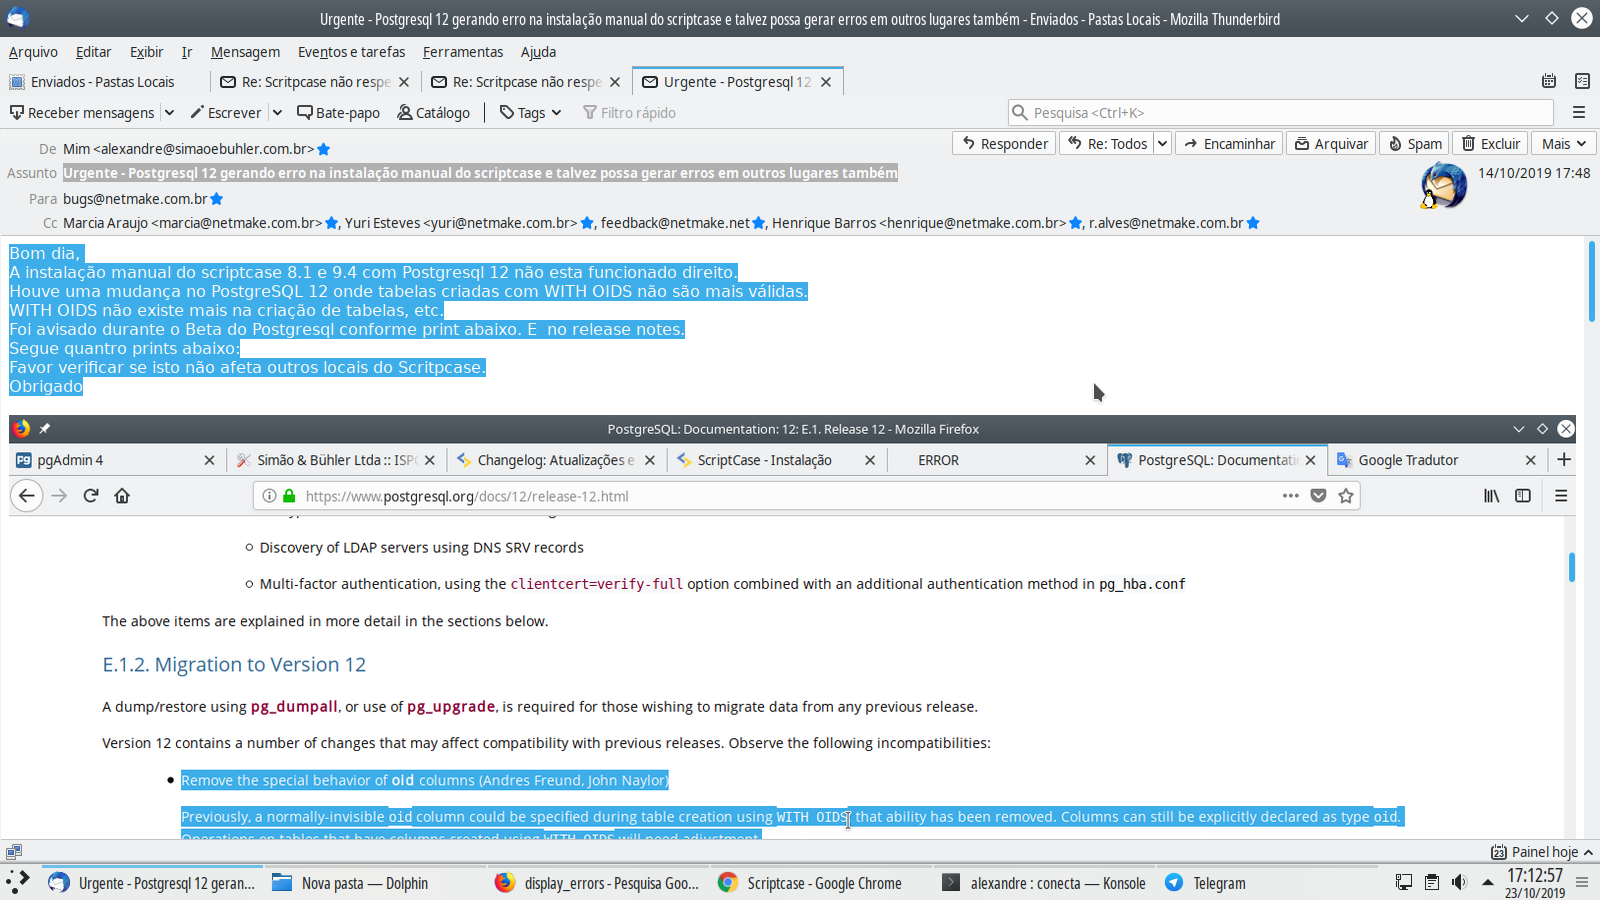
Task: Click star next to sender alexandre@simaoebuhler.com.br
Action: [x=324, y=149]
